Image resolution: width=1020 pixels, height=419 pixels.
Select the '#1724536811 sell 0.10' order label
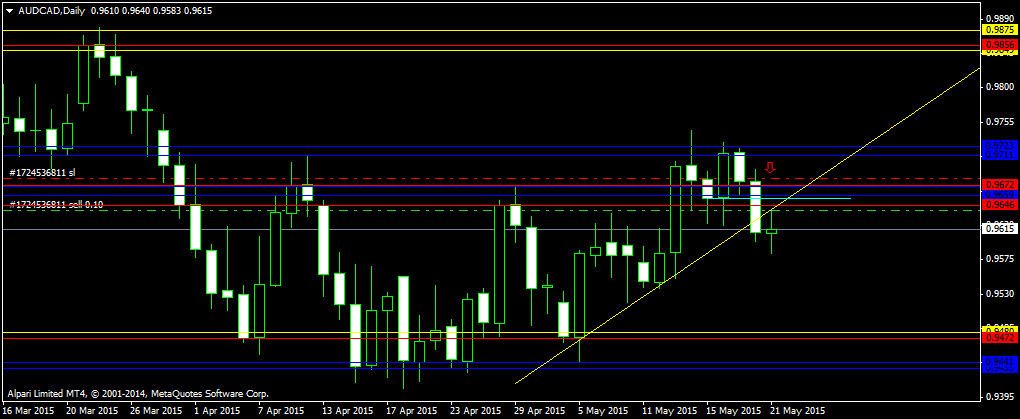(56, 204)
